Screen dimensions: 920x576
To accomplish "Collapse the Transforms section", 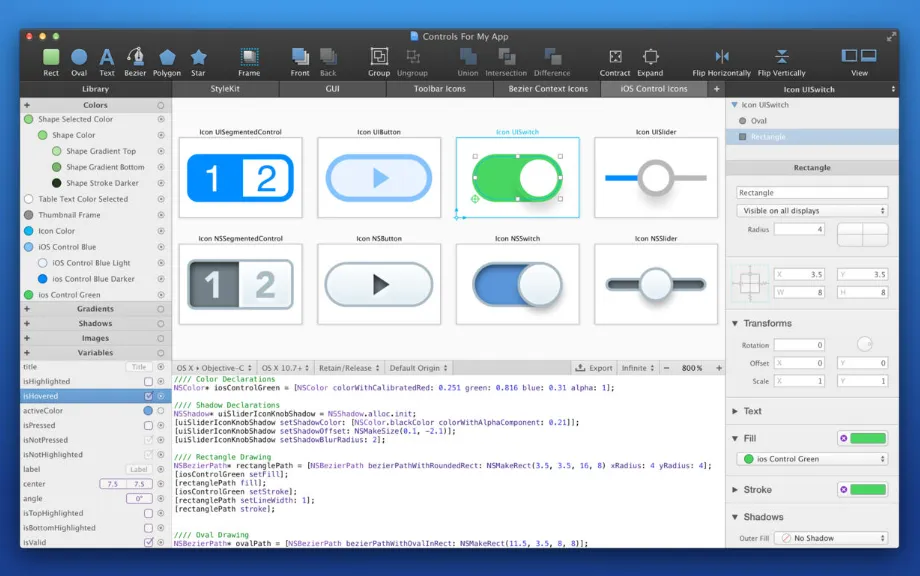I will [x=735, y=323].
